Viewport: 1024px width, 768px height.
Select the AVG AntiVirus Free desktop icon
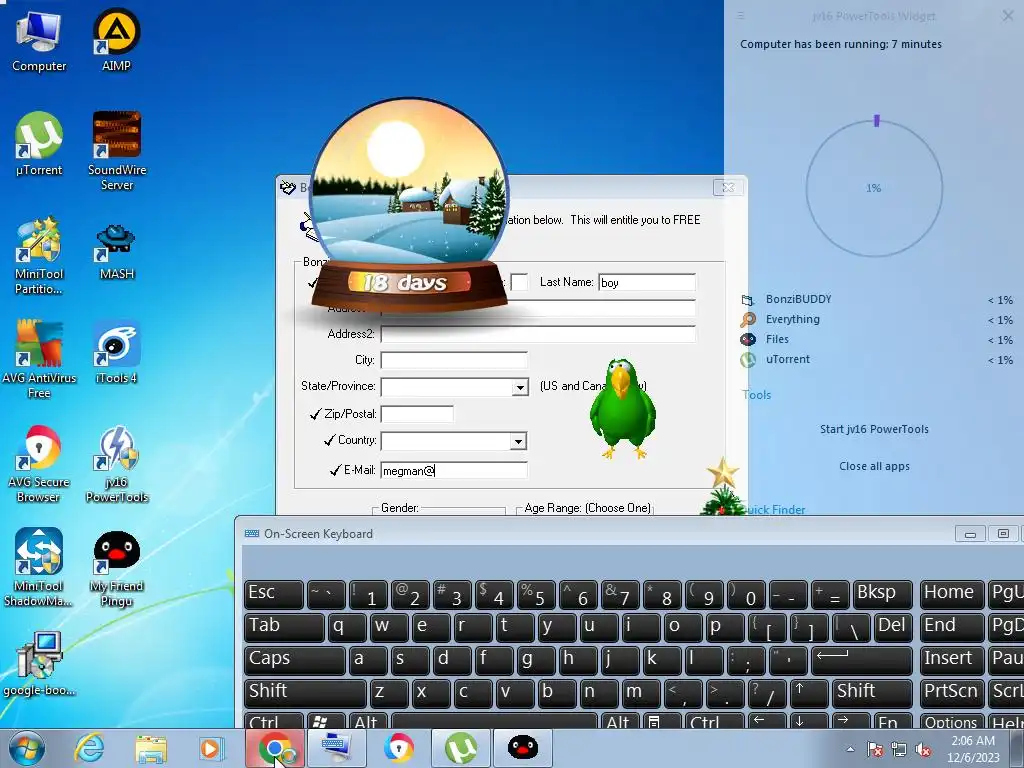point(39,359)
